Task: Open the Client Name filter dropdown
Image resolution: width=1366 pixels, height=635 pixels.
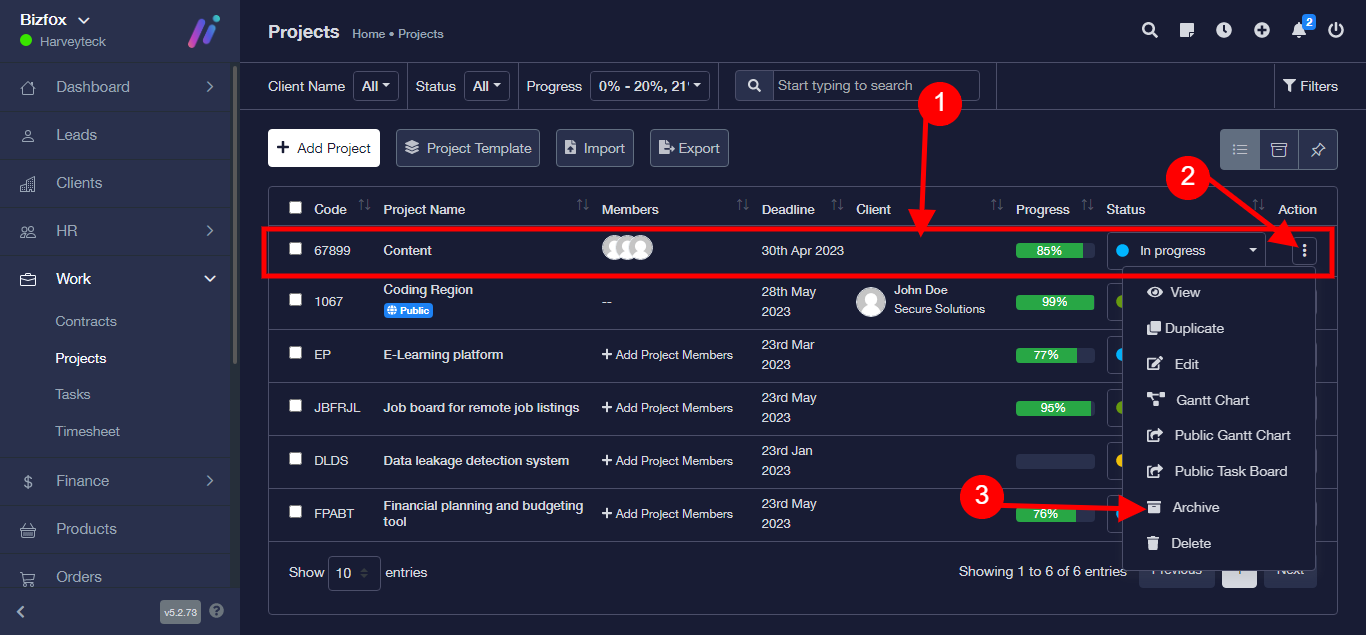Action: coord(376,86)
